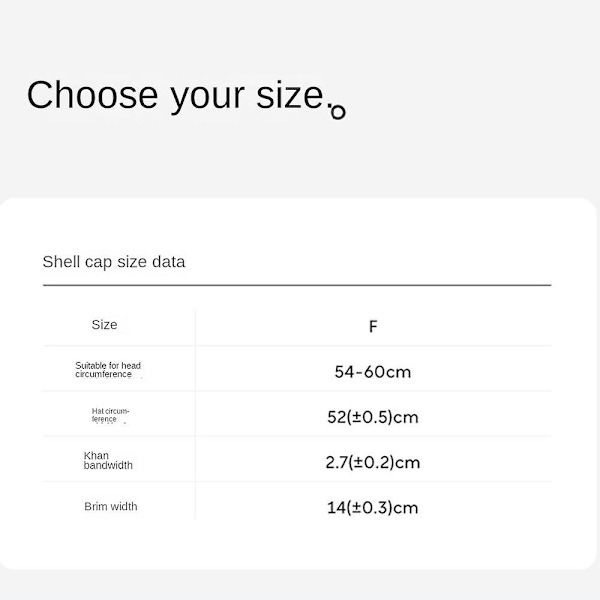Click 'Suitable for head circumference' label
This screenshot has width=600, height=600.
(x=108, y=370)
